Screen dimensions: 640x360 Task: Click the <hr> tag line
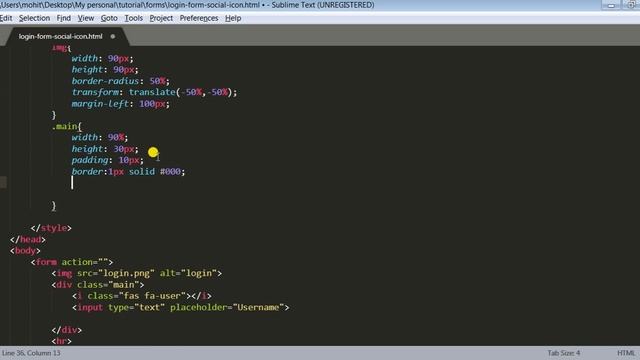(62, 341)
